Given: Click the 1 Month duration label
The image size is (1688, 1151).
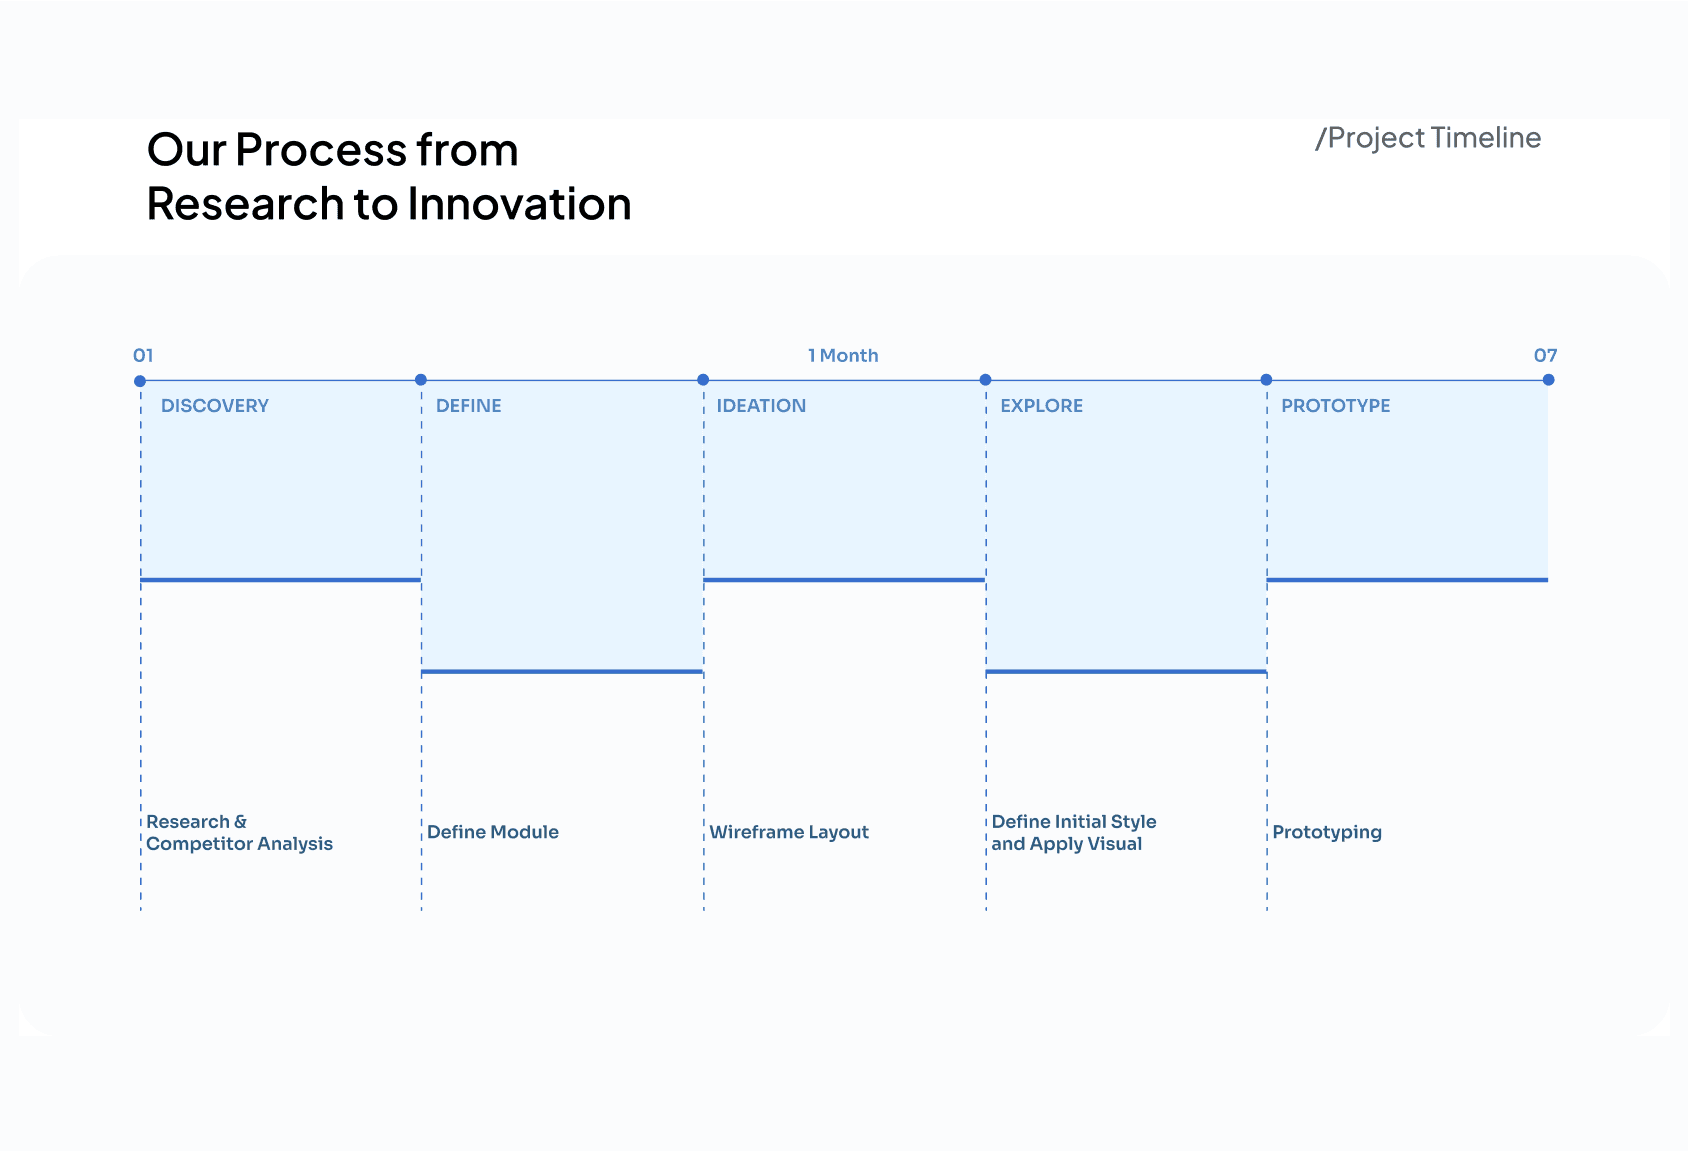Looking at the screenshot, I should click(x=843, y=356).
